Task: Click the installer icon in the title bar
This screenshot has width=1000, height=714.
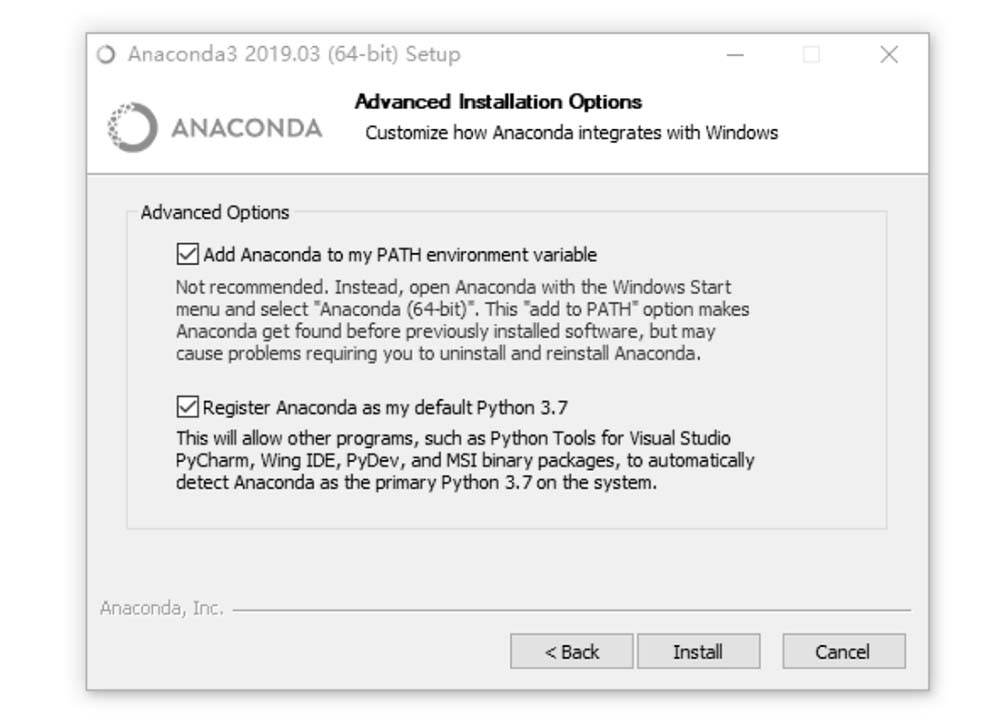Action: point(106,55)
